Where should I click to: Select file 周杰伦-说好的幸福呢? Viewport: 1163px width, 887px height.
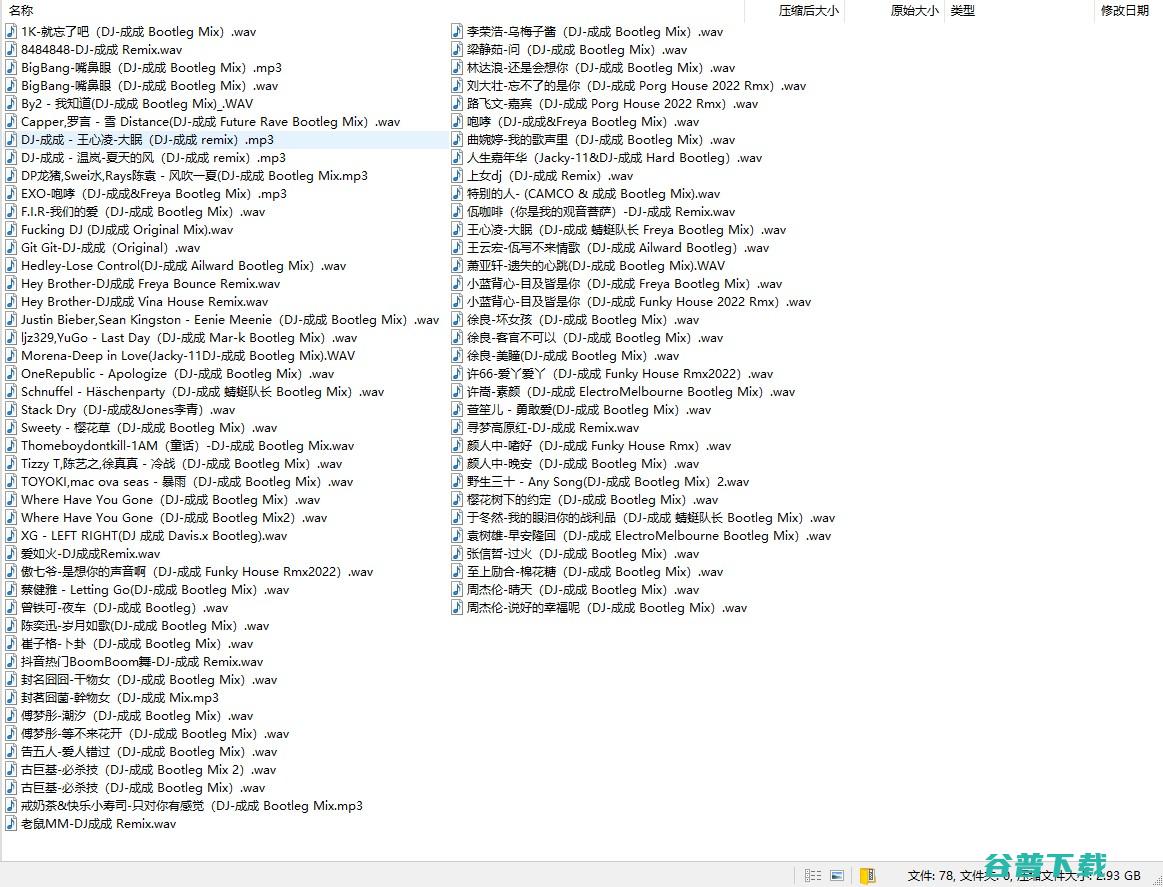607,607
